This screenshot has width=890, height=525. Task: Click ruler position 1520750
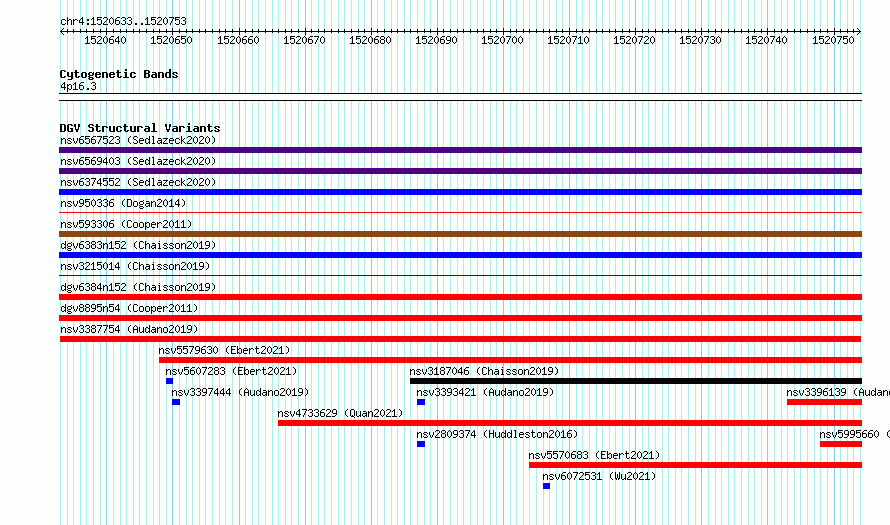pos(833,40)
